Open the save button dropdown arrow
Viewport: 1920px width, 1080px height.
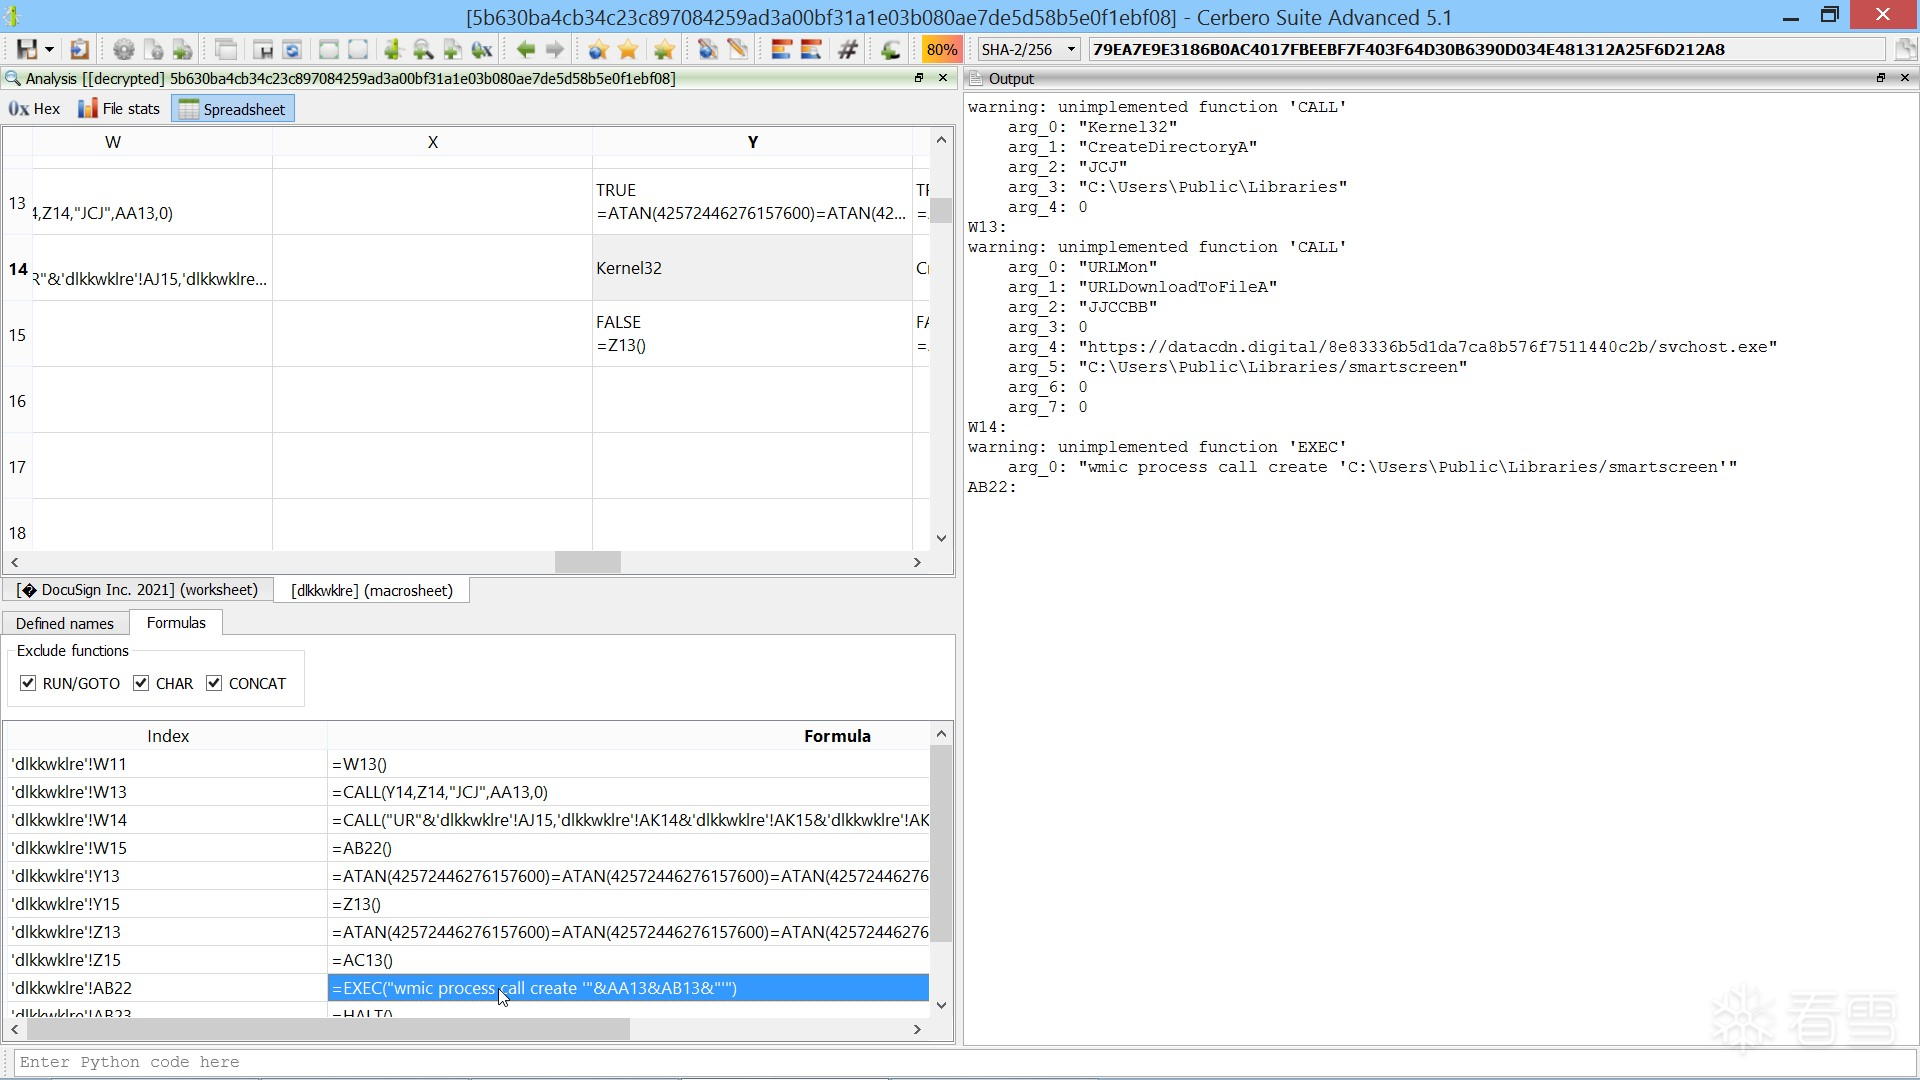click(x=49, y=49)
